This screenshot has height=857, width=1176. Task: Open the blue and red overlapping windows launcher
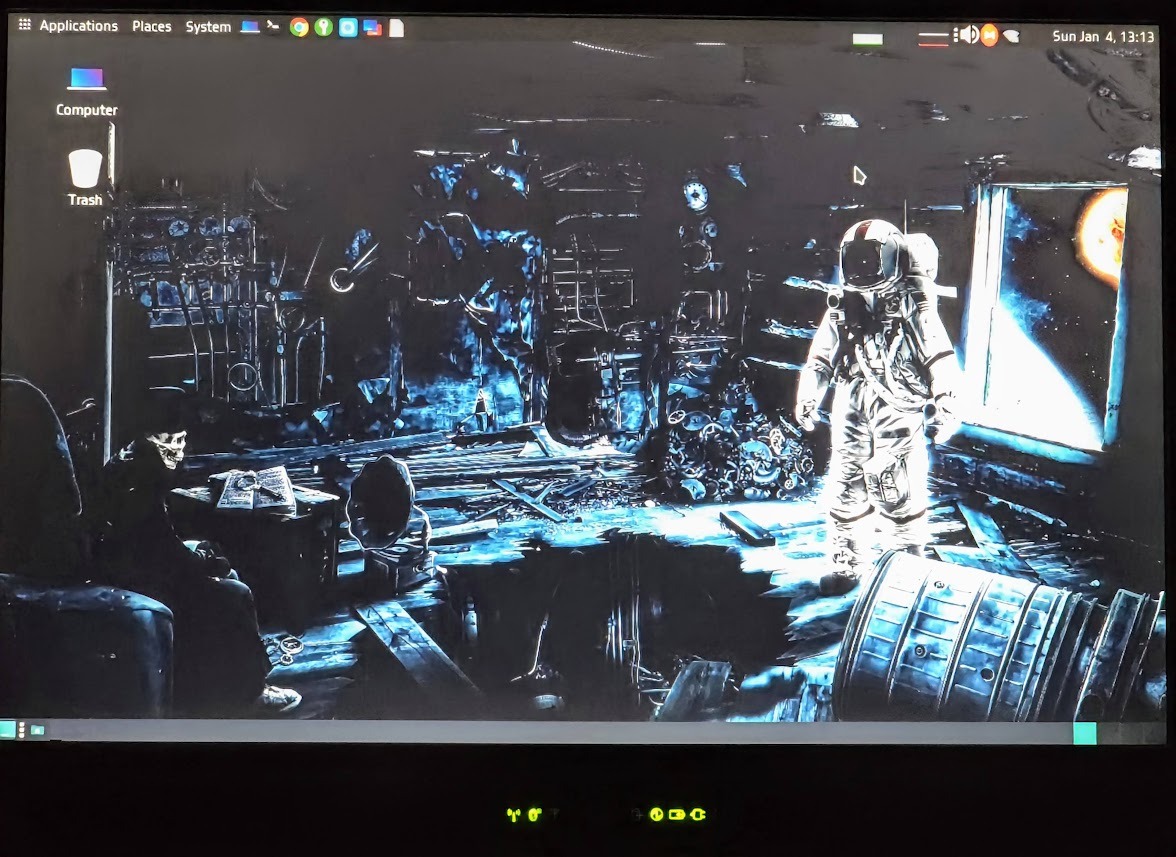tap(373, 28)
